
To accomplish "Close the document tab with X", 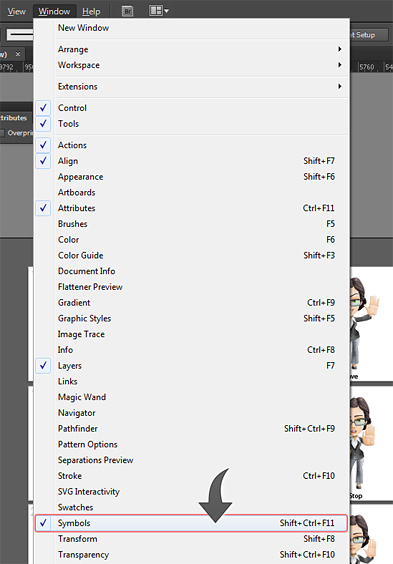I will point(18,54).
